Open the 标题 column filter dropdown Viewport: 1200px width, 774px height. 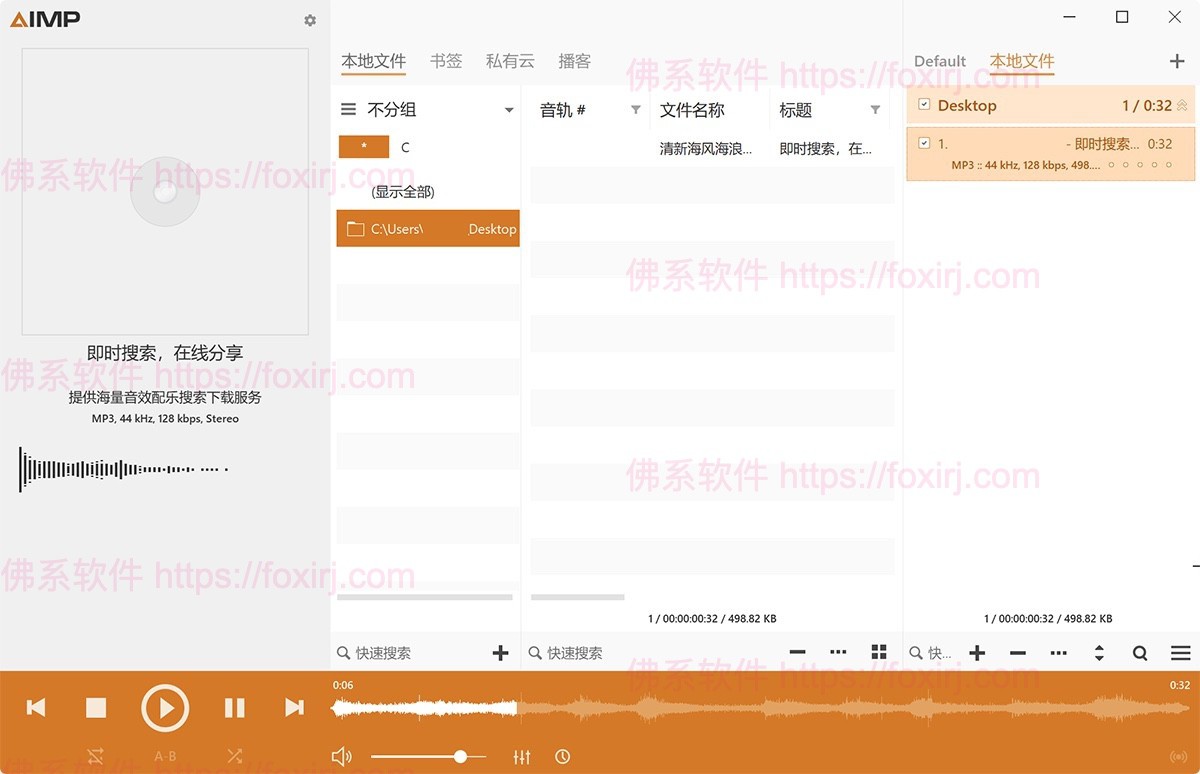coord(875,110)
